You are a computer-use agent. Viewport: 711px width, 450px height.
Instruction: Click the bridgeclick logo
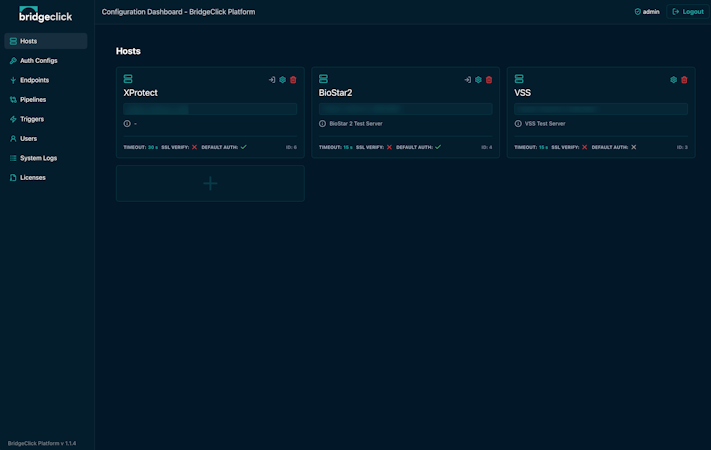[x=45, y=15]
